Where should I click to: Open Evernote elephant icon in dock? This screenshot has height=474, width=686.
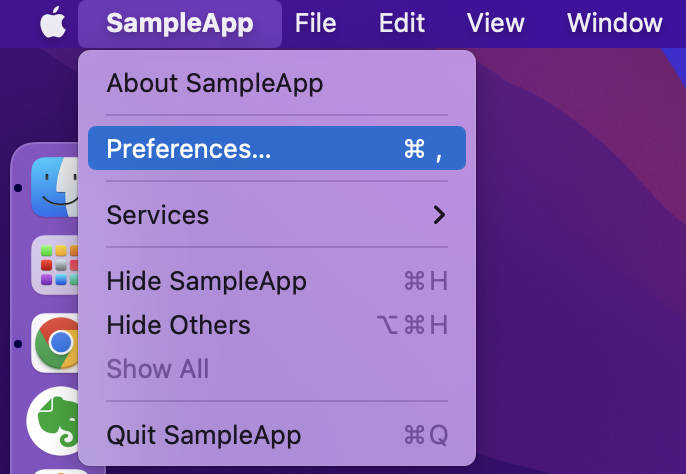(52, 421)
